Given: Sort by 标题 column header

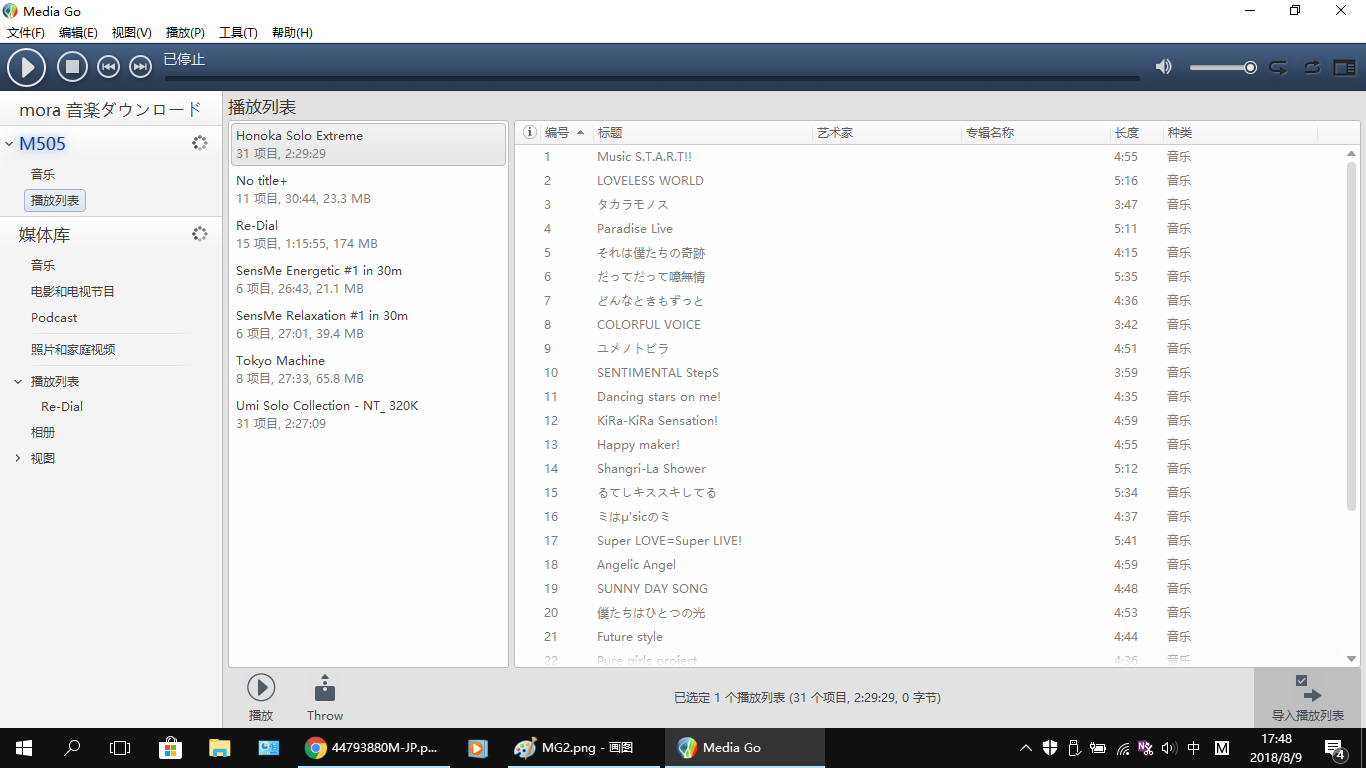Looking at the screenshot, I should click(703, 132).
